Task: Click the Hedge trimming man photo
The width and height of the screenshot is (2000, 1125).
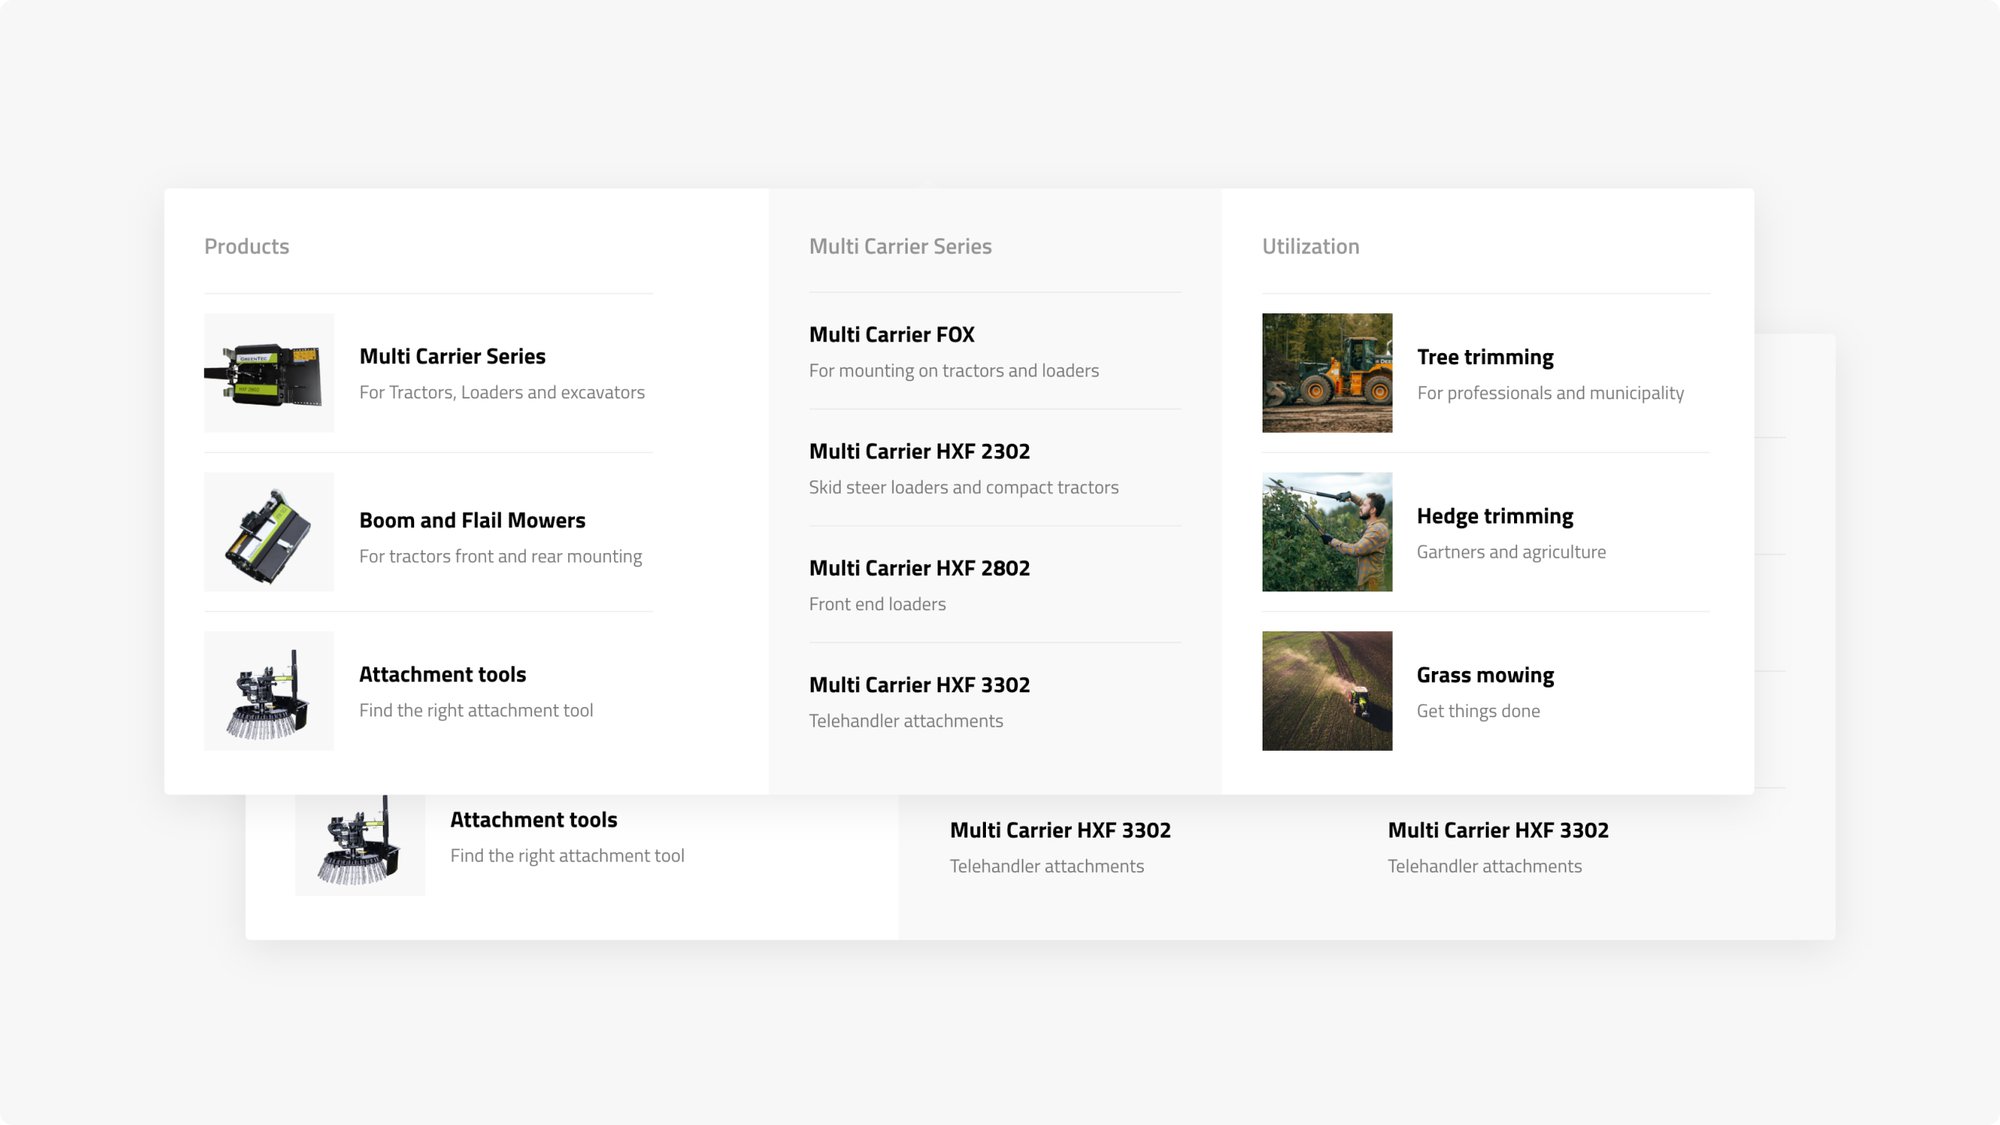Action: (1327, 532)
